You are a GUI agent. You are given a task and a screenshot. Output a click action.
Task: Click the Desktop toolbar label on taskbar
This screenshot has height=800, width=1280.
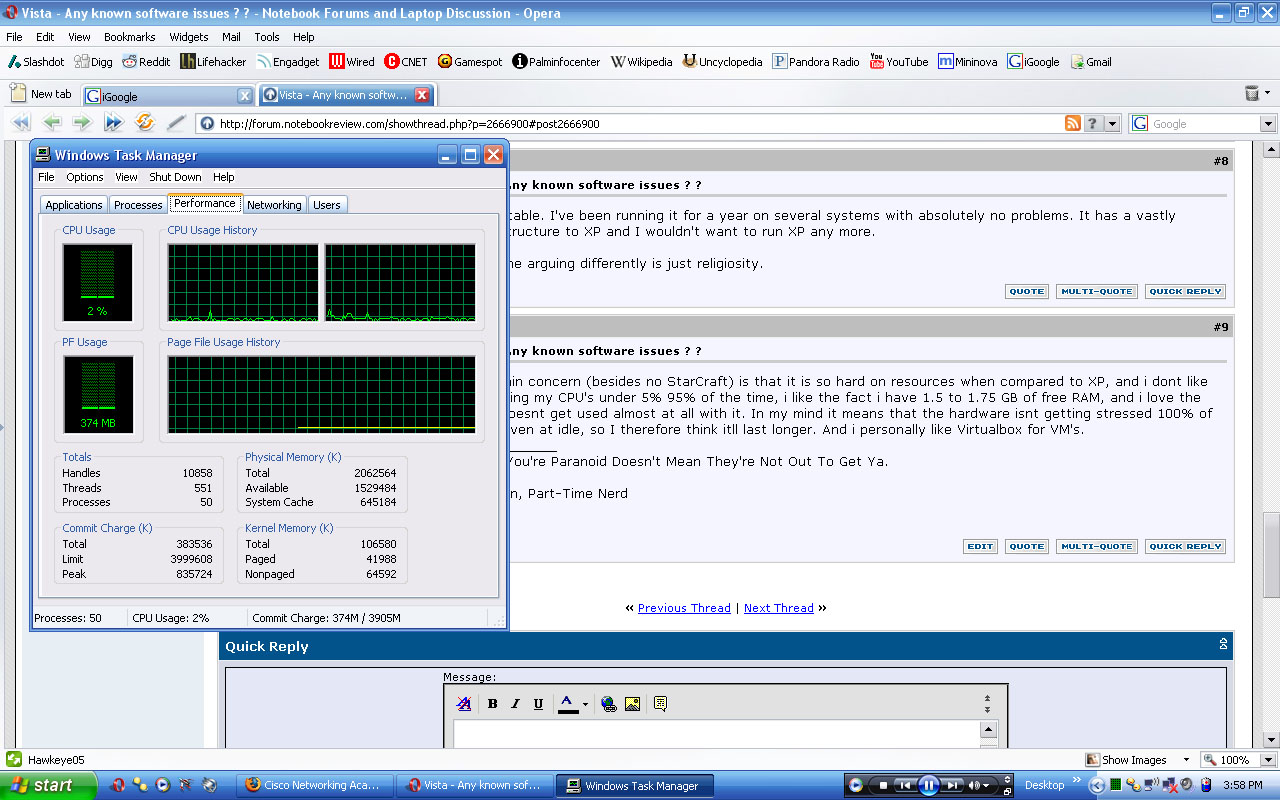tap(1045, 785)
